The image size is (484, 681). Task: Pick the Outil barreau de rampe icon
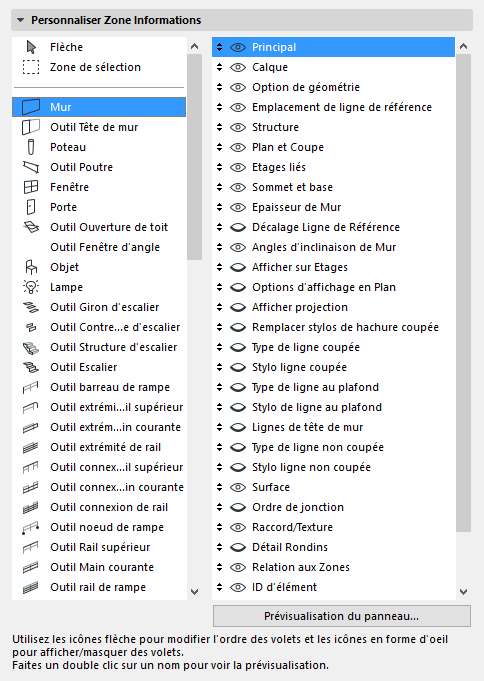pos(31,387)
